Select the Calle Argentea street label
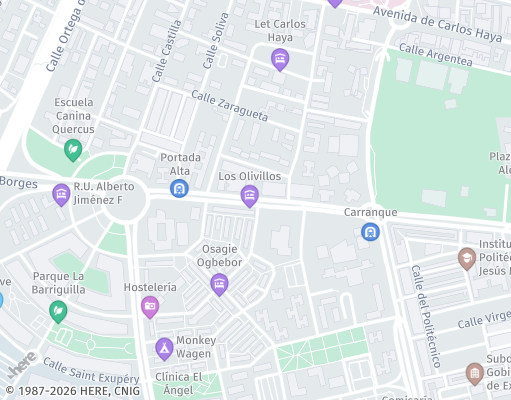The width and height of the screenshot is (511, 400). point(436,55)
